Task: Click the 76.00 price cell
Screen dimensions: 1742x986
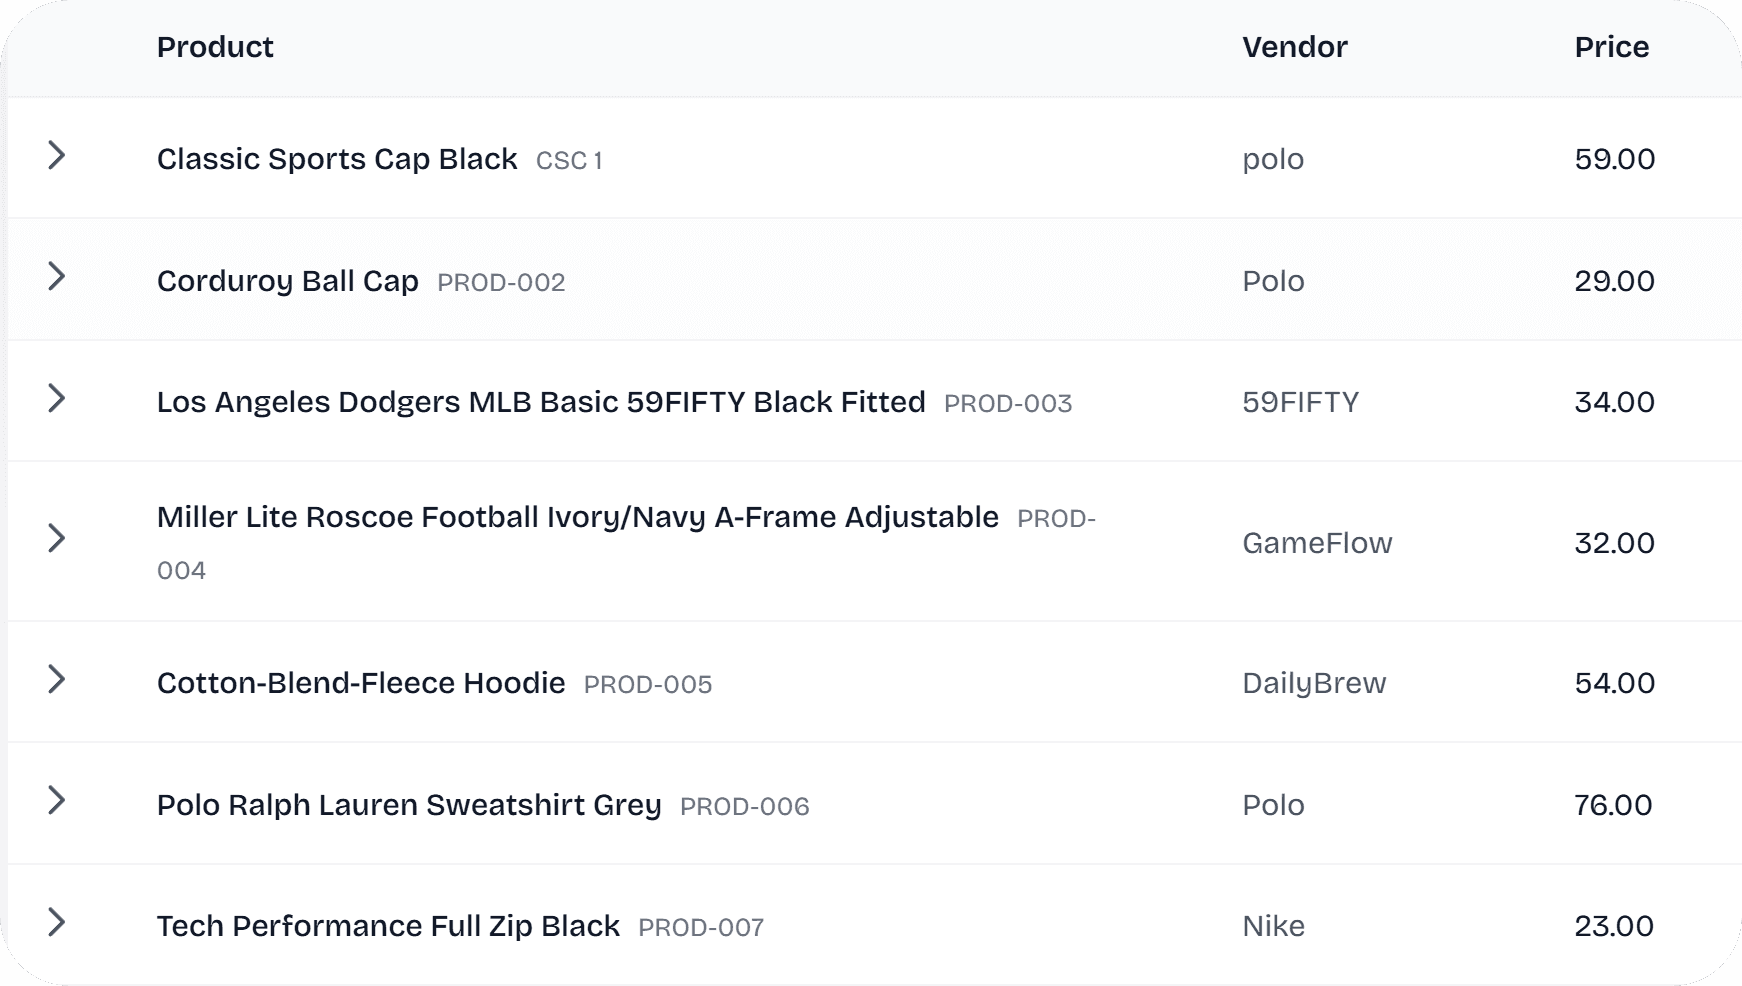Action: (1613, 805)
